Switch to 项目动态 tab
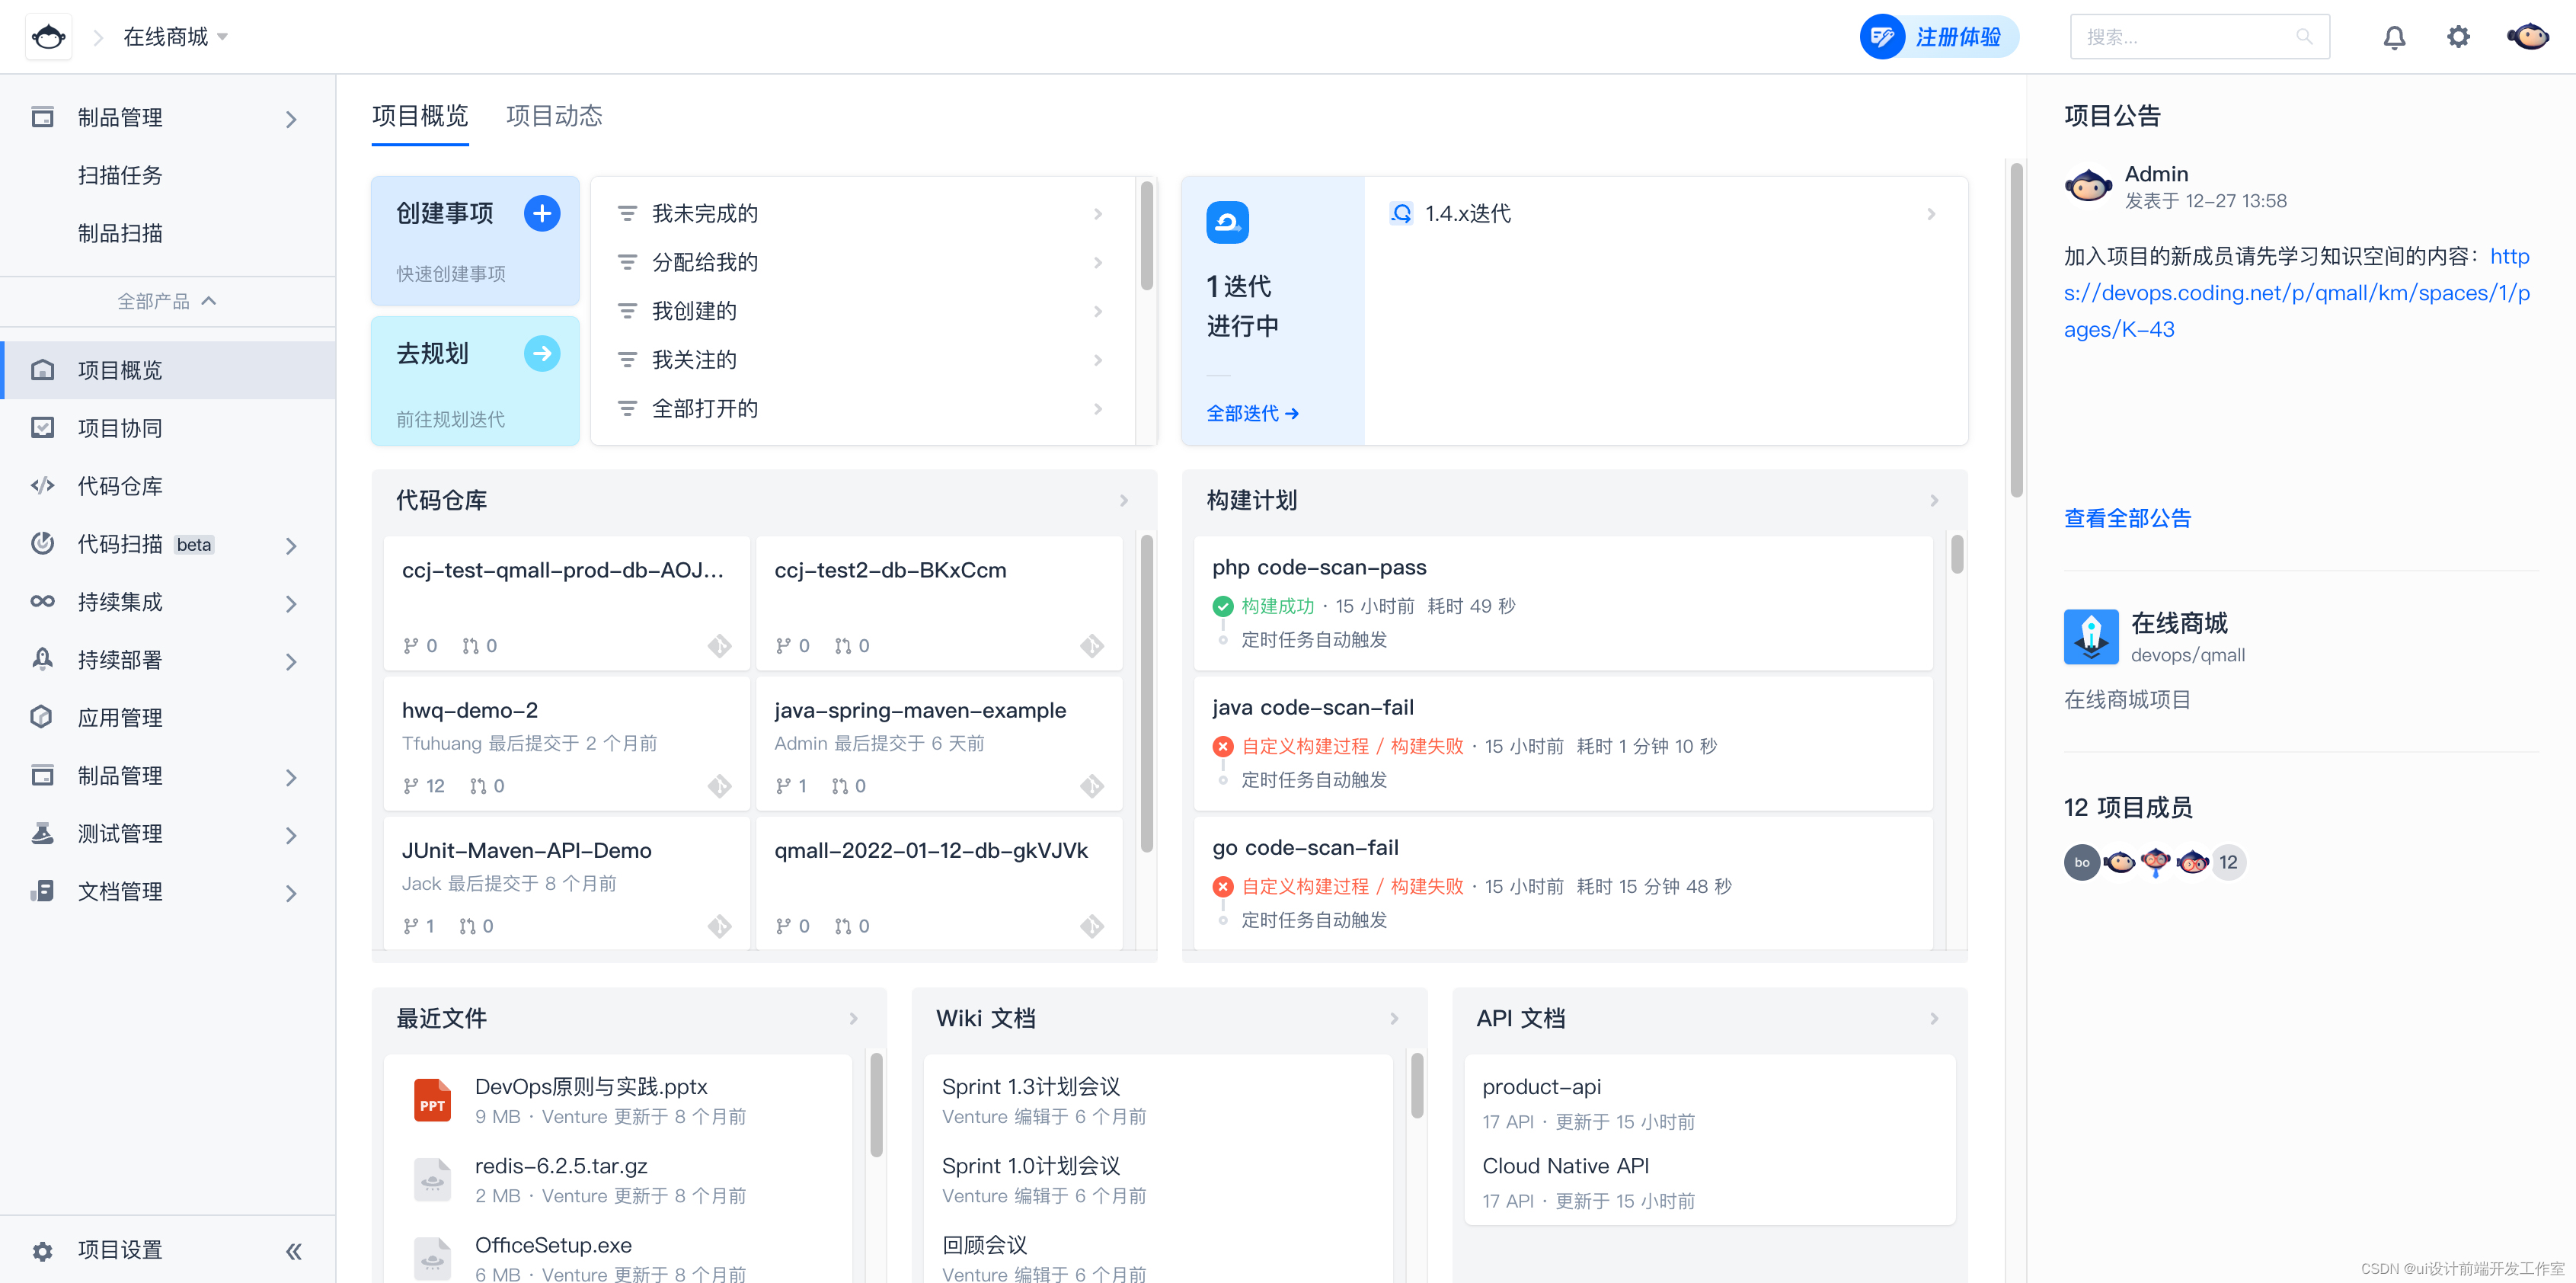2576x1283 pixels. 557,115
